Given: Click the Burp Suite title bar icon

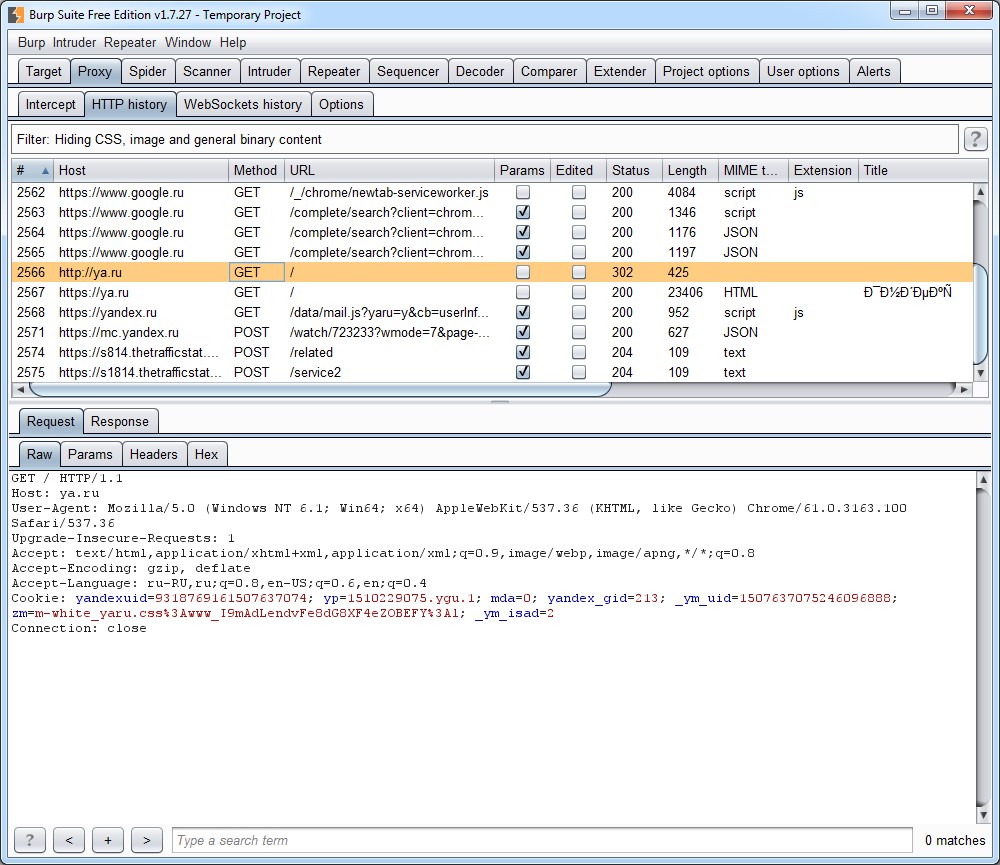Looking at the screenshot, I should [16, 15].
